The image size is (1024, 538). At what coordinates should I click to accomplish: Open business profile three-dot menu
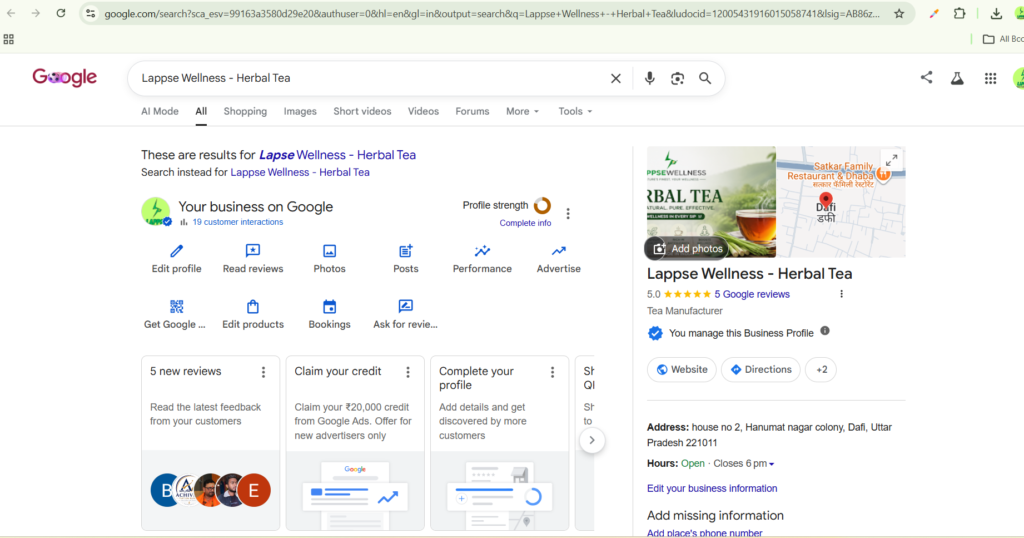(568, 214)
